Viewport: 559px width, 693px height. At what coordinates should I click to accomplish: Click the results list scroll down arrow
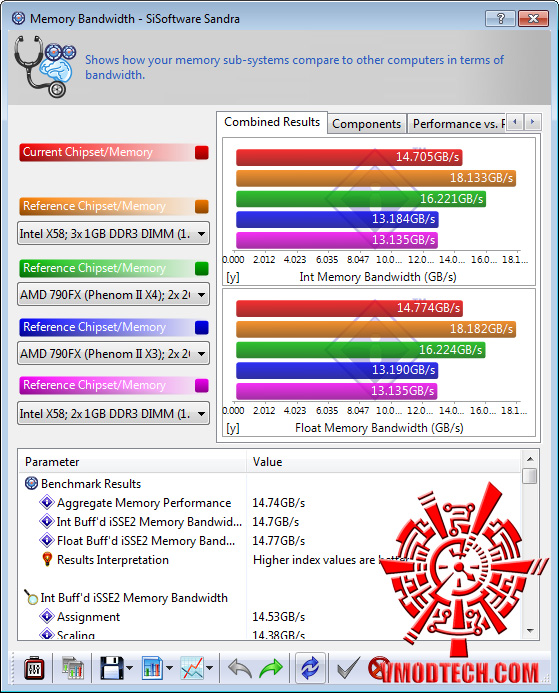point(530,631)
